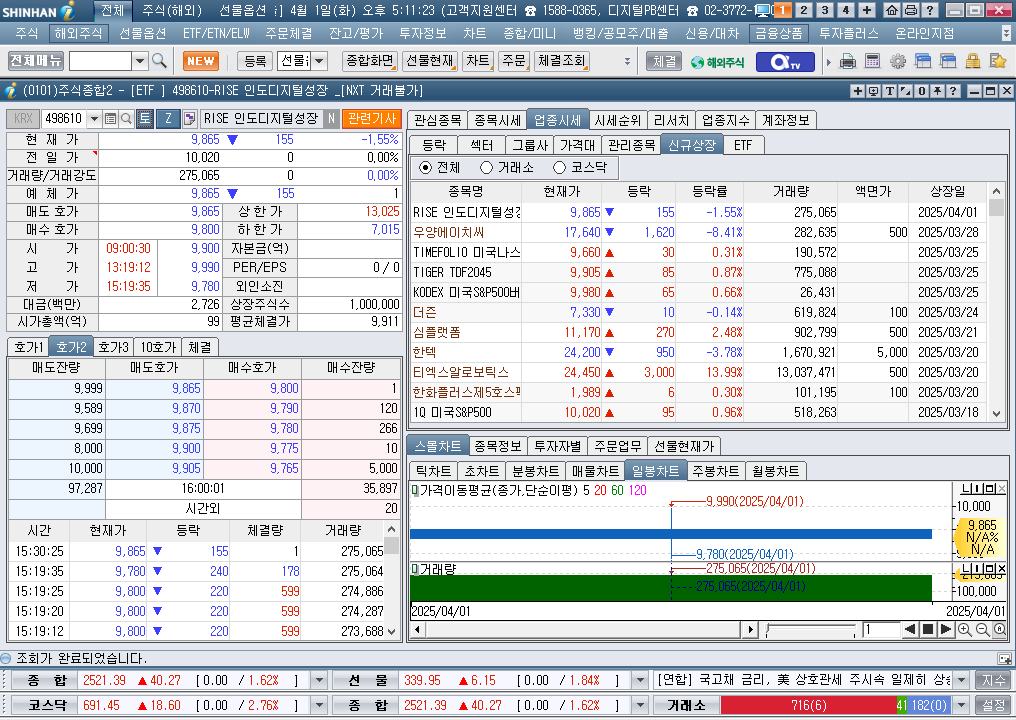Switch to virtual screen 2

tap(803, 10)
